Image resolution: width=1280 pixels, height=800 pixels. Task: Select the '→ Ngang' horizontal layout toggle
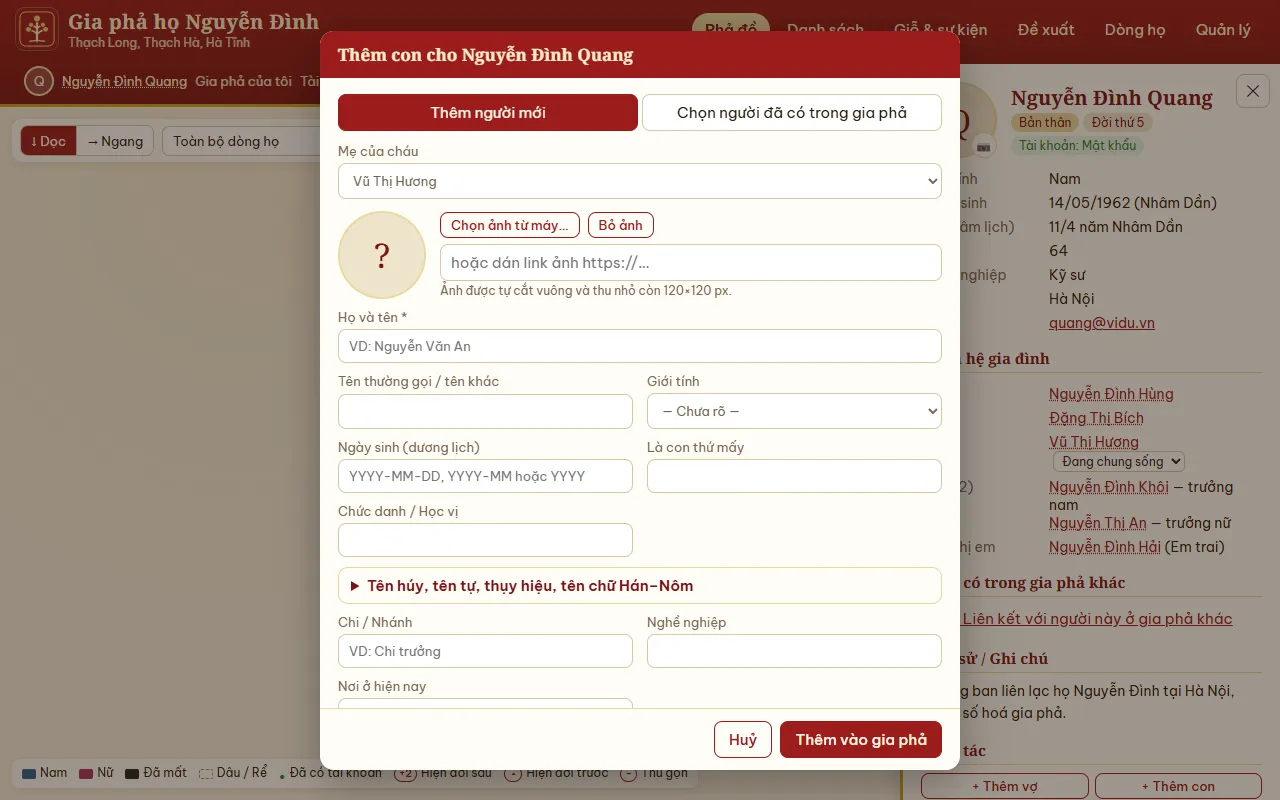click(x=115, y=141)
